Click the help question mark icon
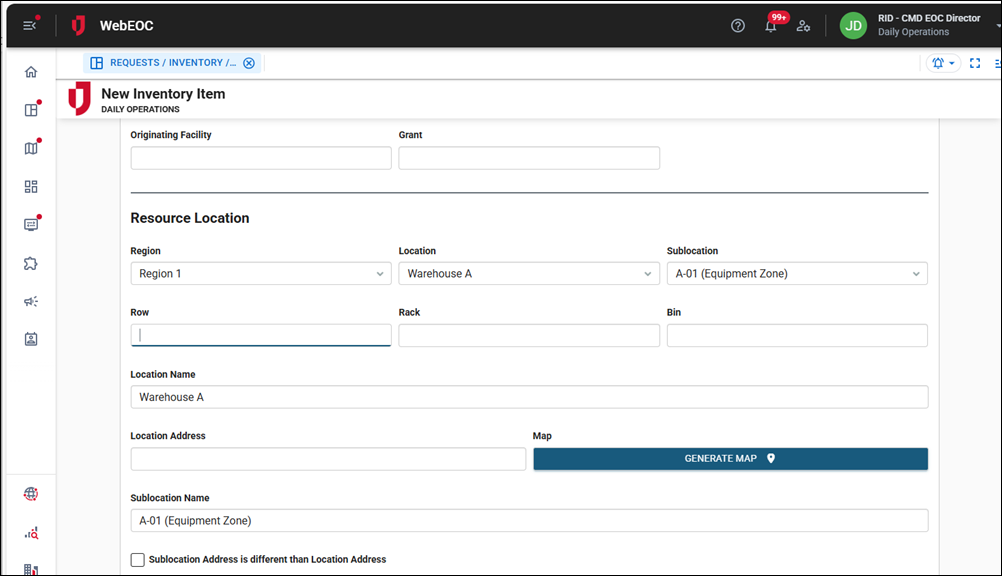The image size is (1002, 576). 738,26
